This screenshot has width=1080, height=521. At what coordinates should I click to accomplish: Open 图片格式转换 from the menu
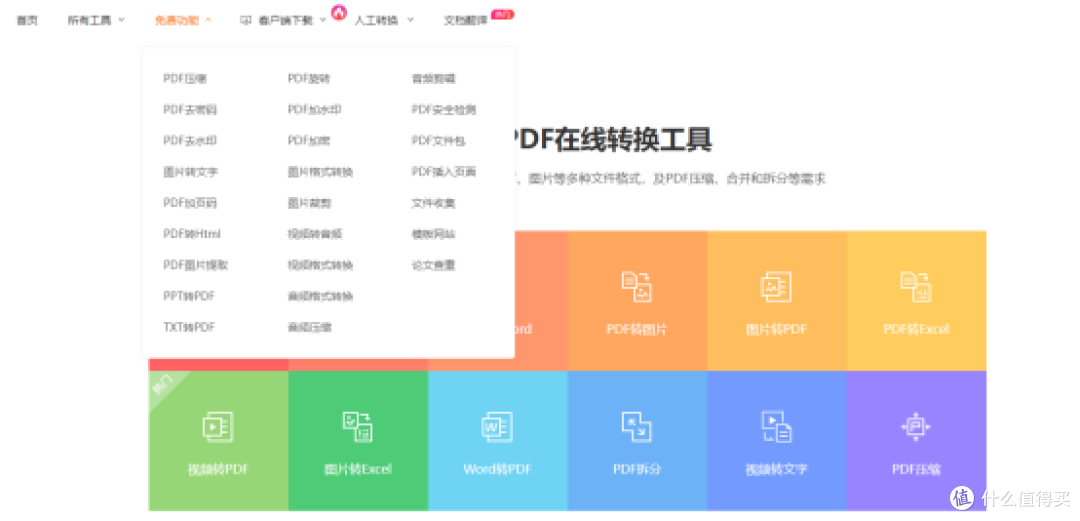(320, 172)
